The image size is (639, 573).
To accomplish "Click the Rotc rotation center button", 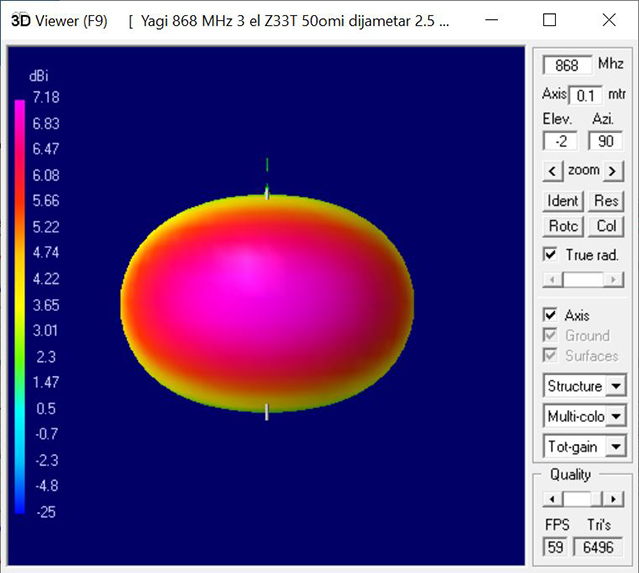I will (x=563, y=226).
